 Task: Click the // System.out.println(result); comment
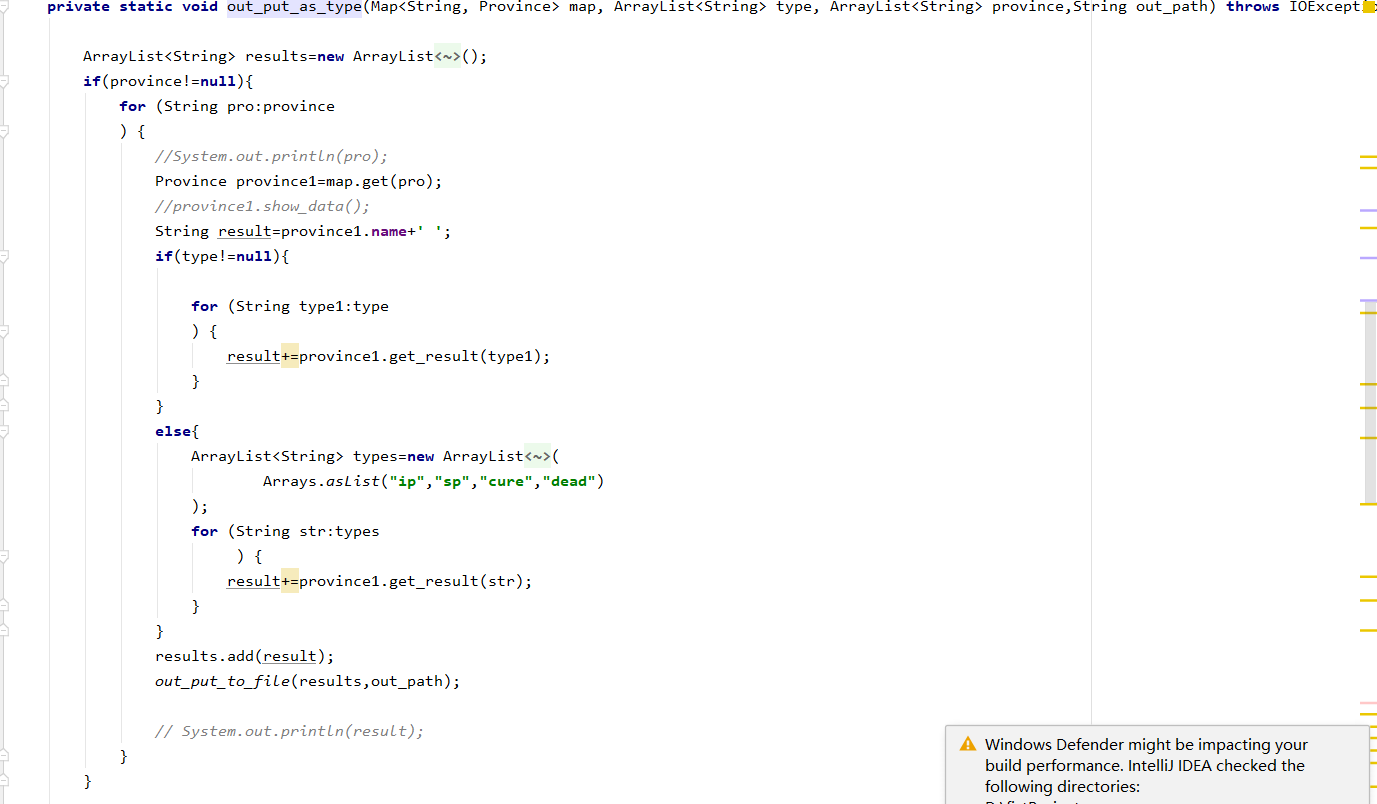[289, 731]
